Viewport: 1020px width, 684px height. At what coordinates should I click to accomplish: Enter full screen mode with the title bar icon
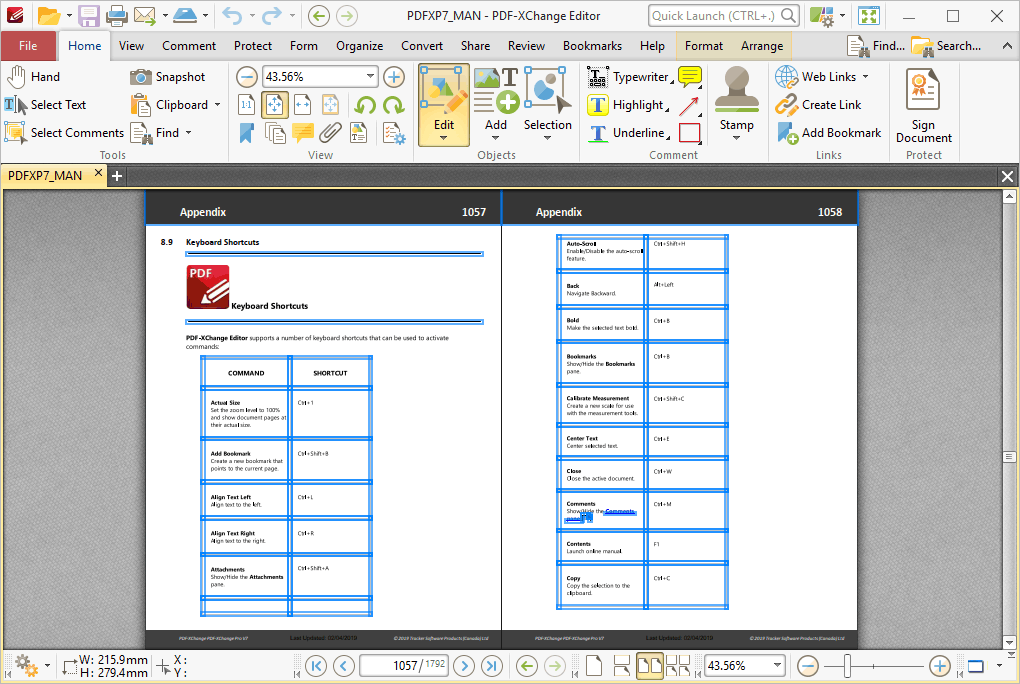coord(868,16)
